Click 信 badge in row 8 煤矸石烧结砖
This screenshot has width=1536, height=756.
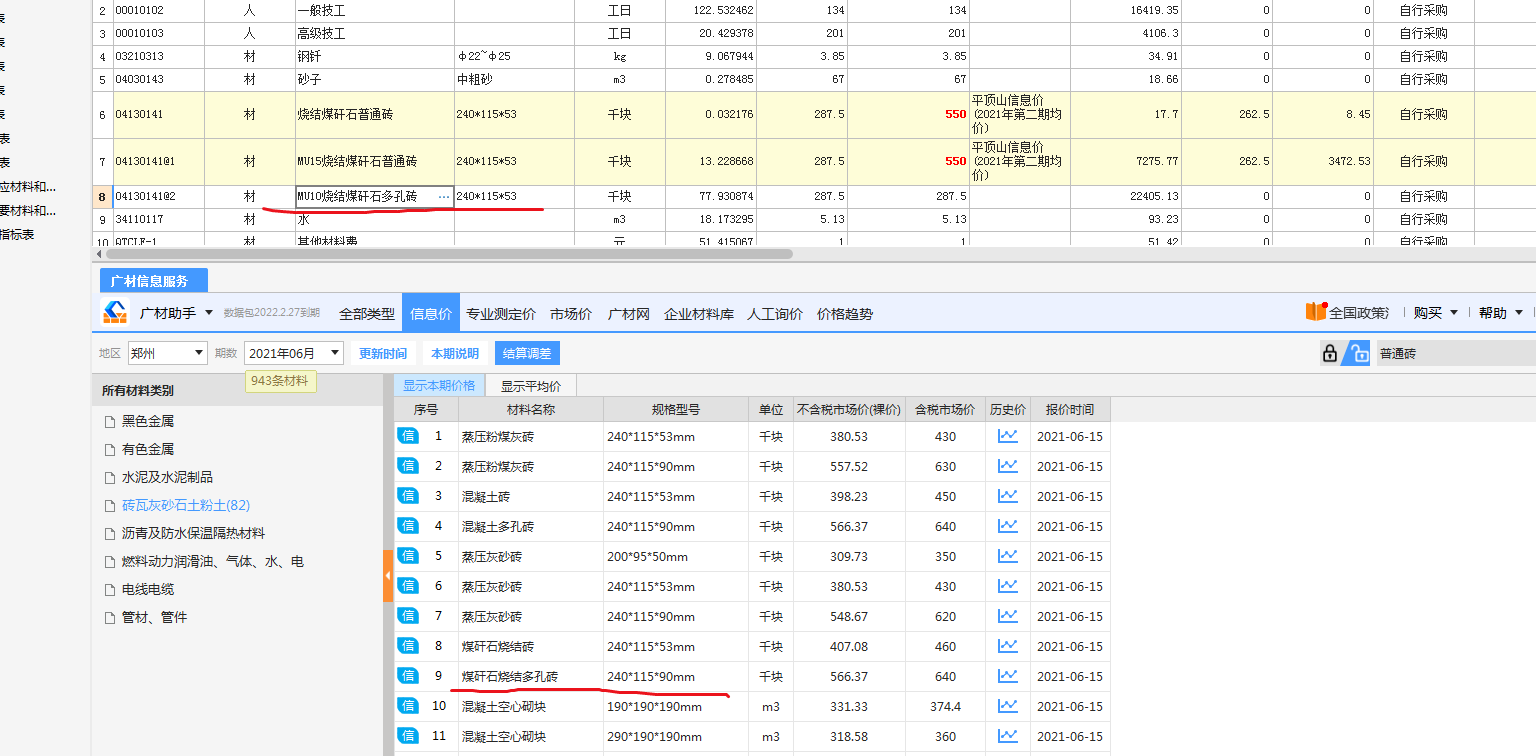tap(407, 646)
